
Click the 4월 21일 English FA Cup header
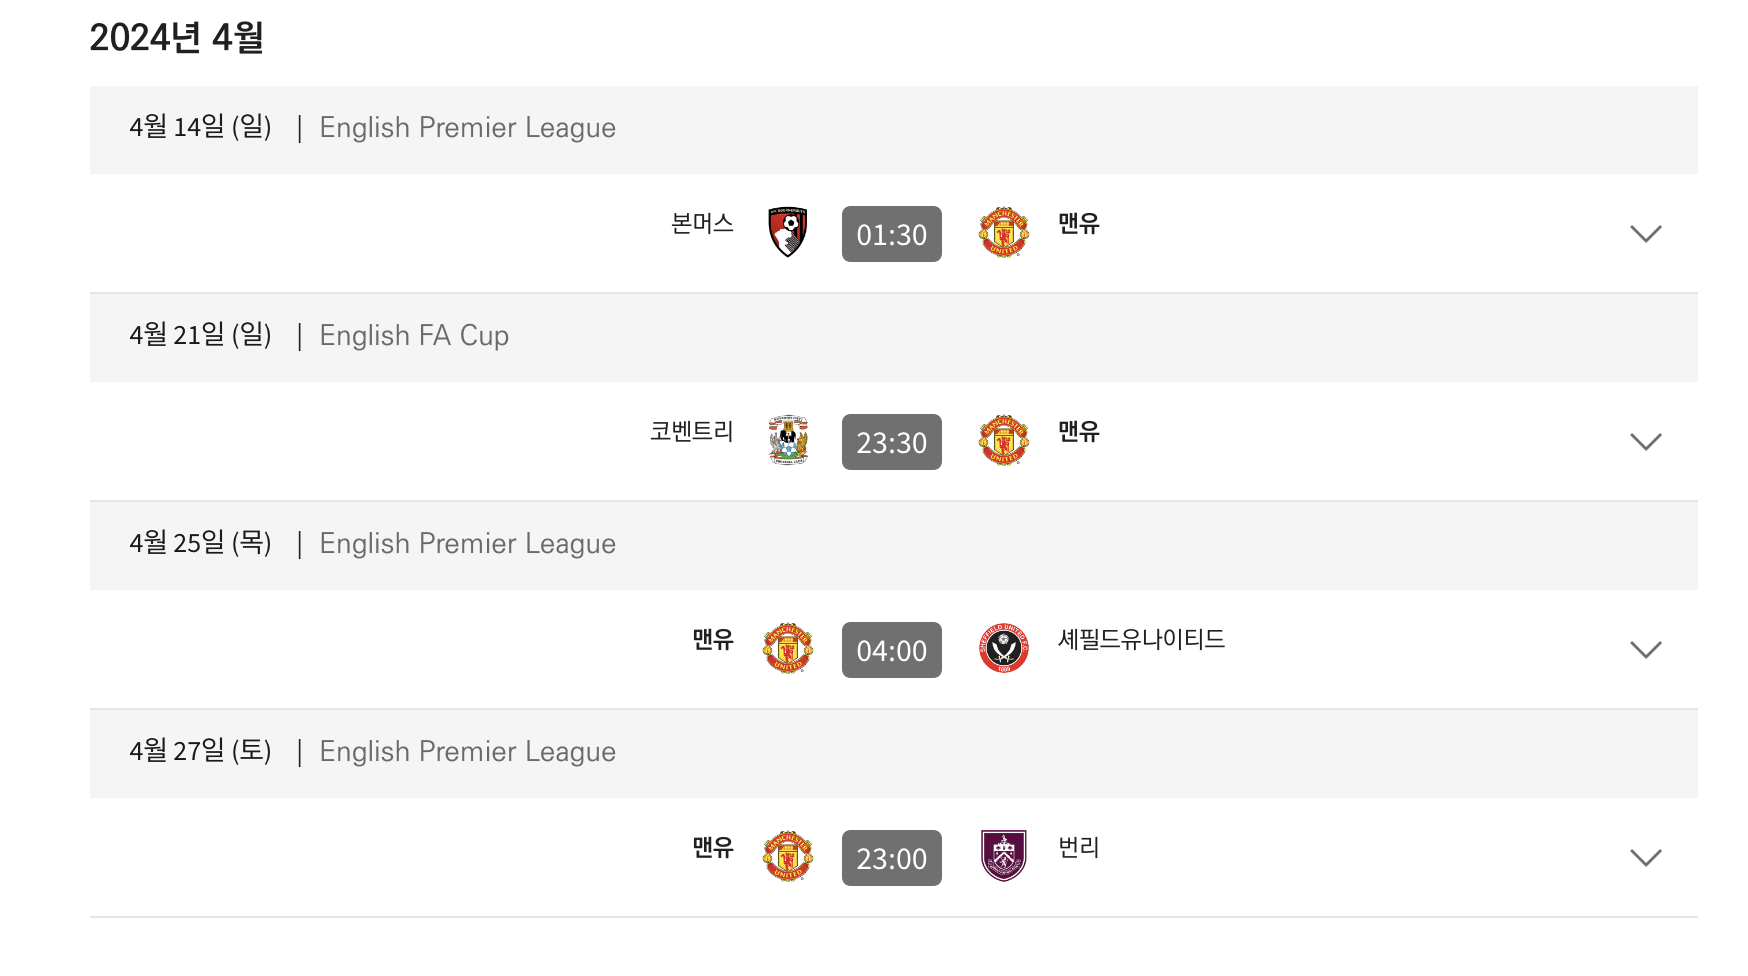tap(894, 336)
